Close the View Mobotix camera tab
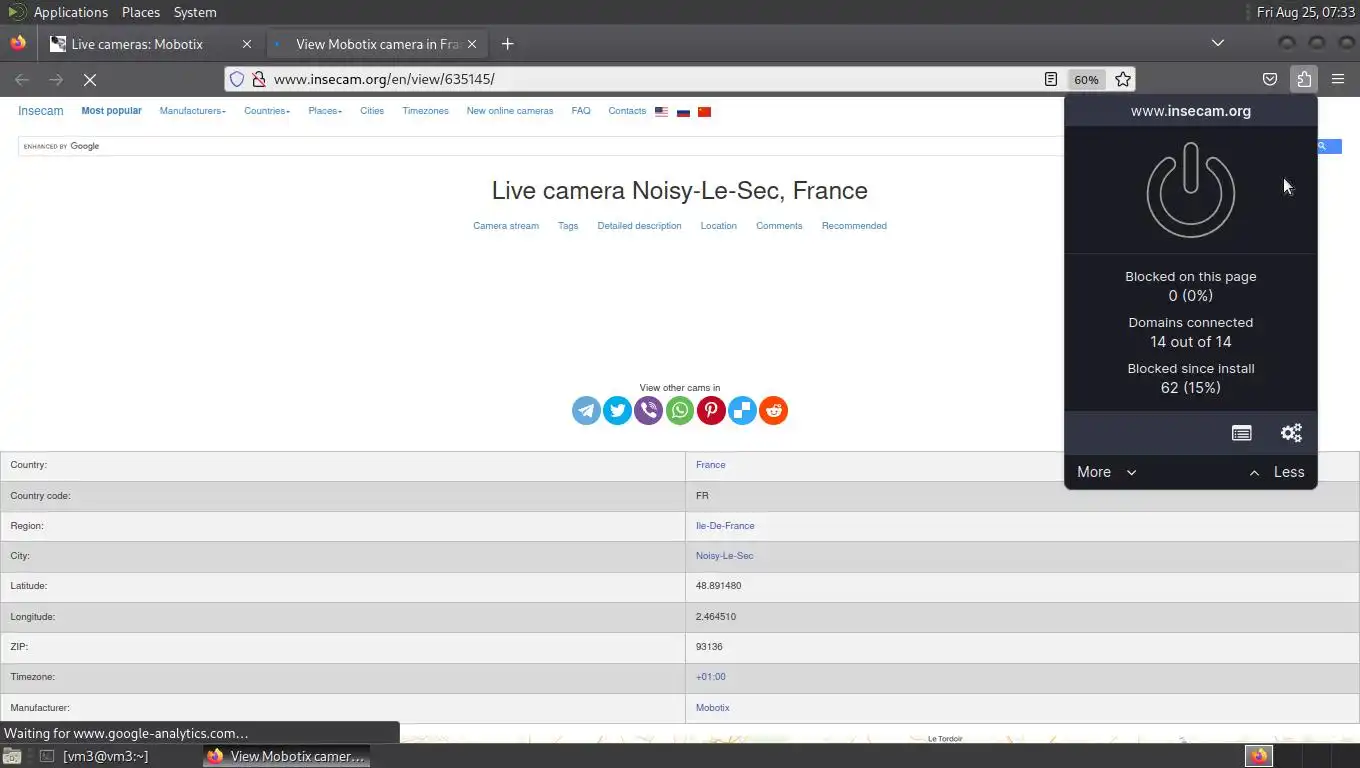The image size is (1360, 768). click(472, 44)
